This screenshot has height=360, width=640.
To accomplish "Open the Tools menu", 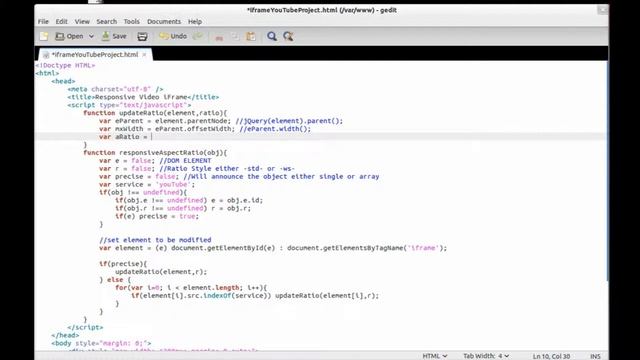I will pos(131,22).
